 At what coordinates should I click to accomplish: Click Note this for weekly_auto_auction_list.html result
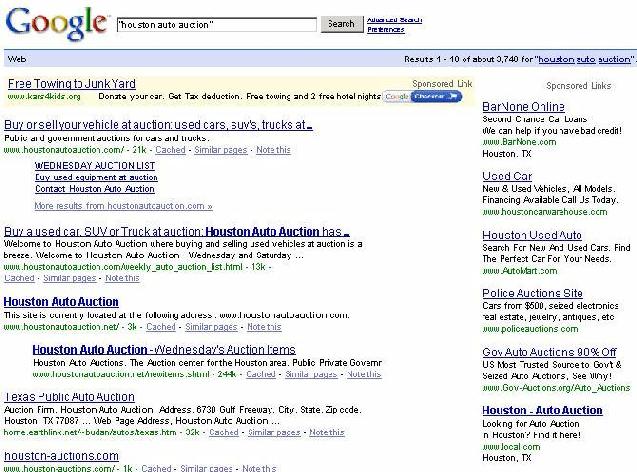tap(122, 278)
